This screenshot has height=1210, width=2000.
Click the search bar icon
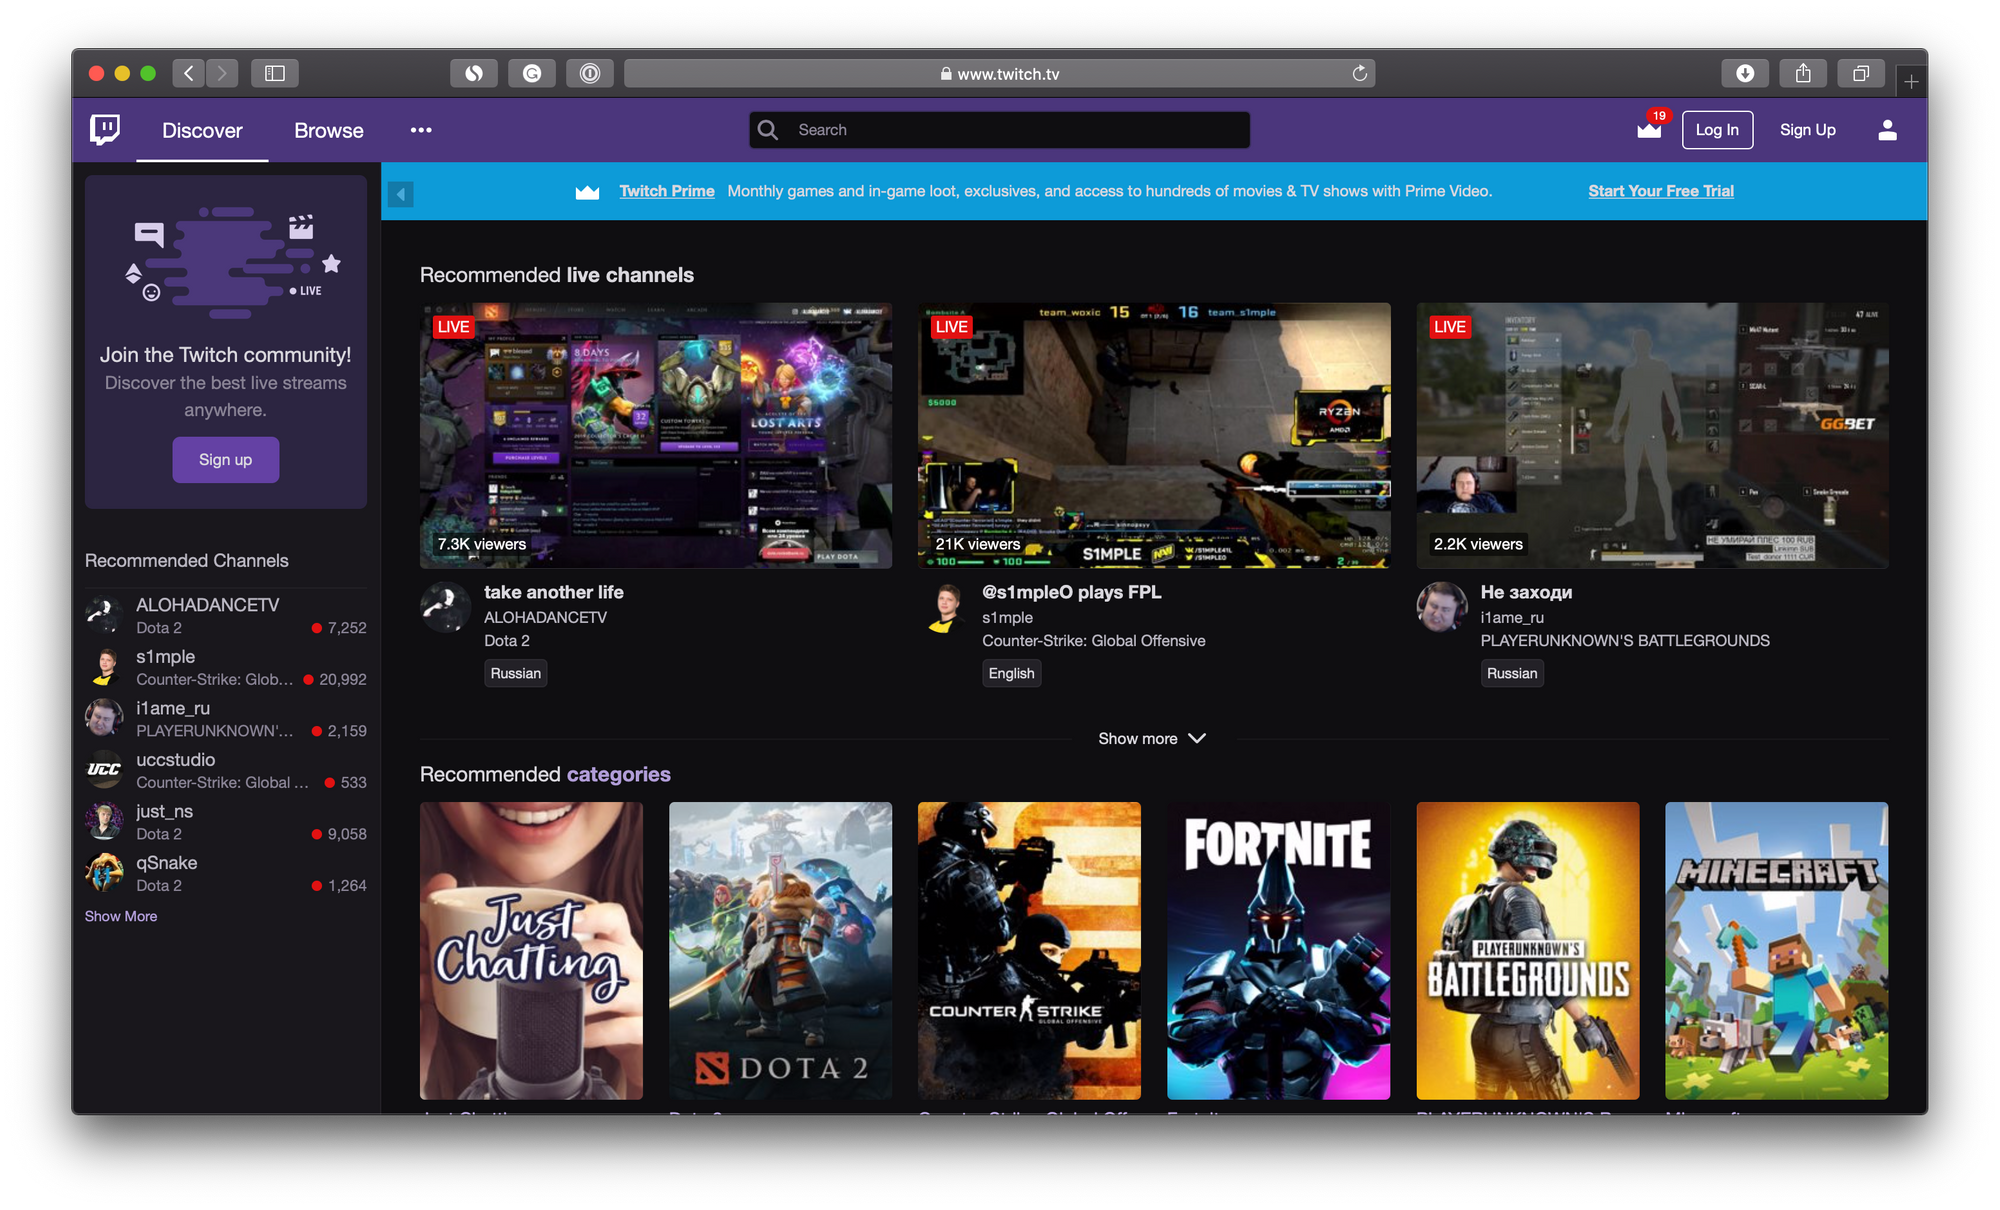click(x=769, y=130)
